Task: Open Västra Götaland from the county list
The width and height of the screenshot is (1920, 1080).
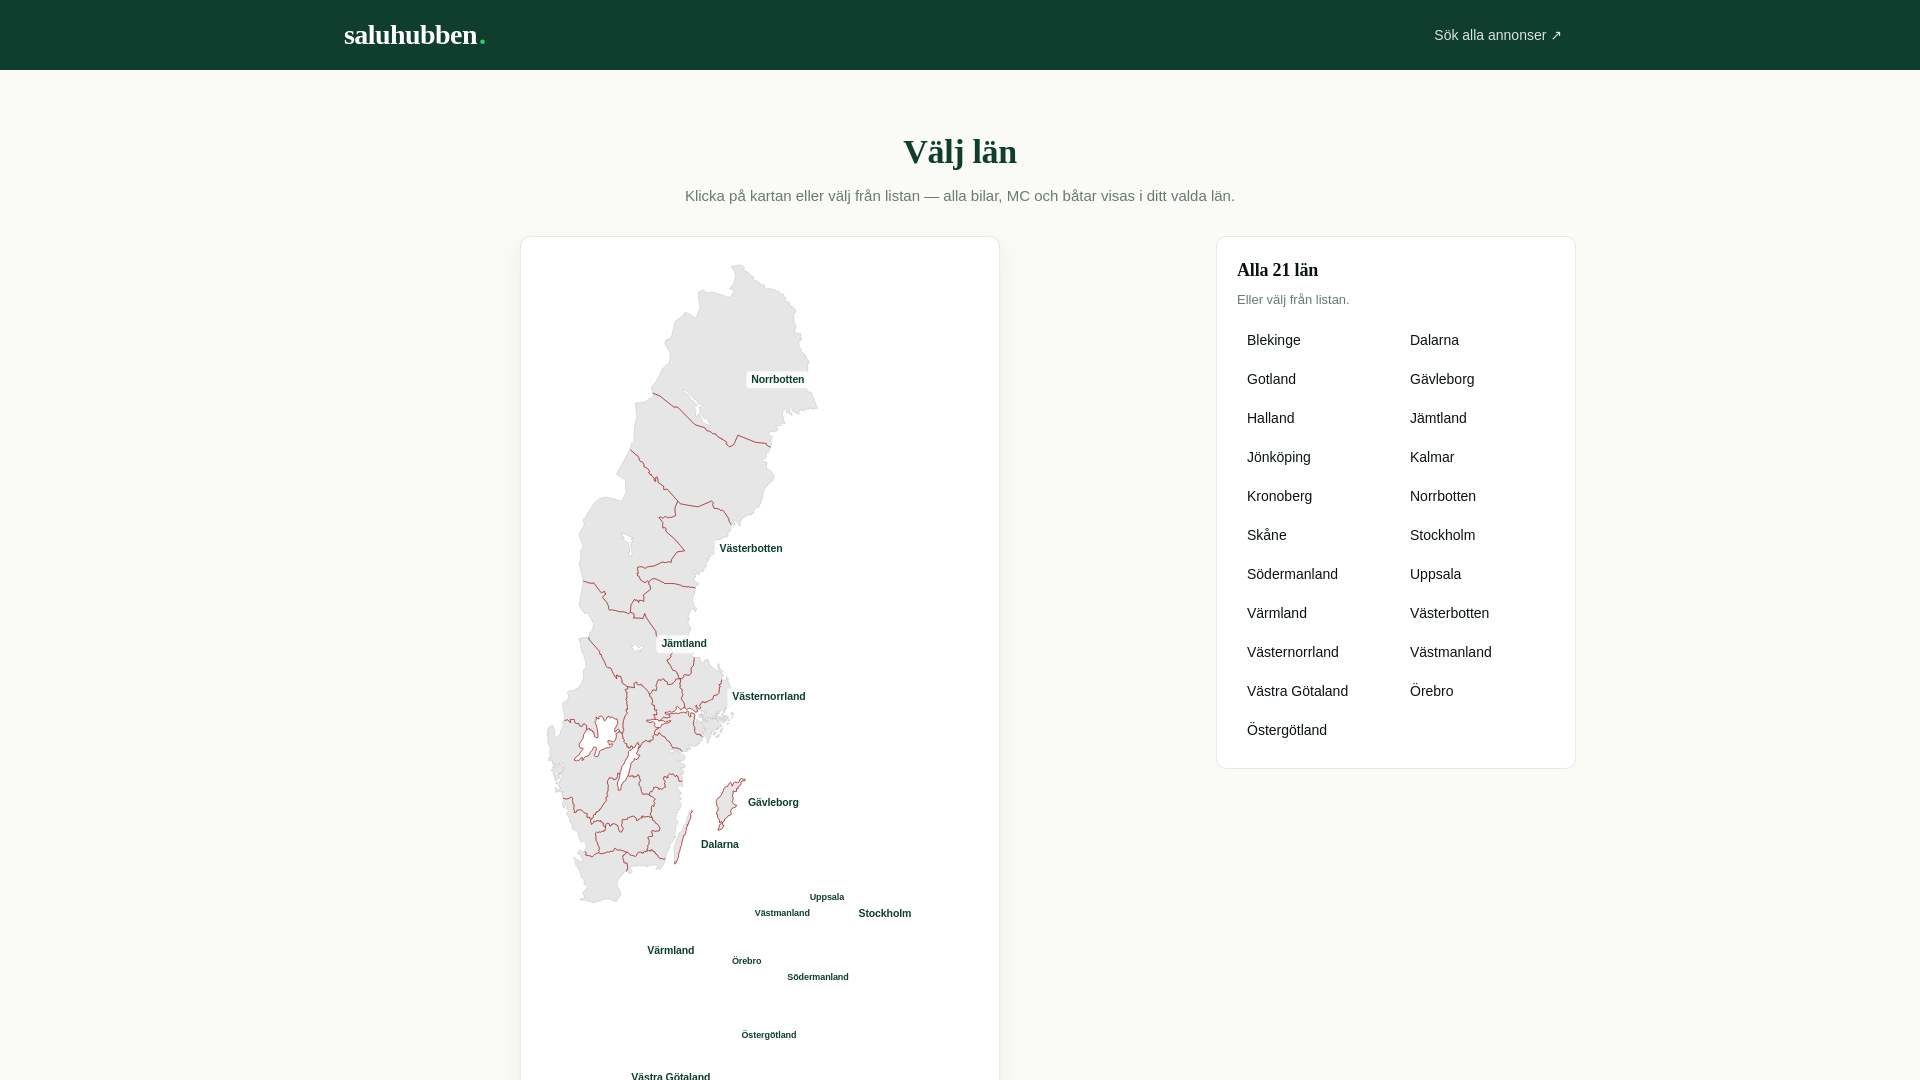Action: pos(1314,691)
